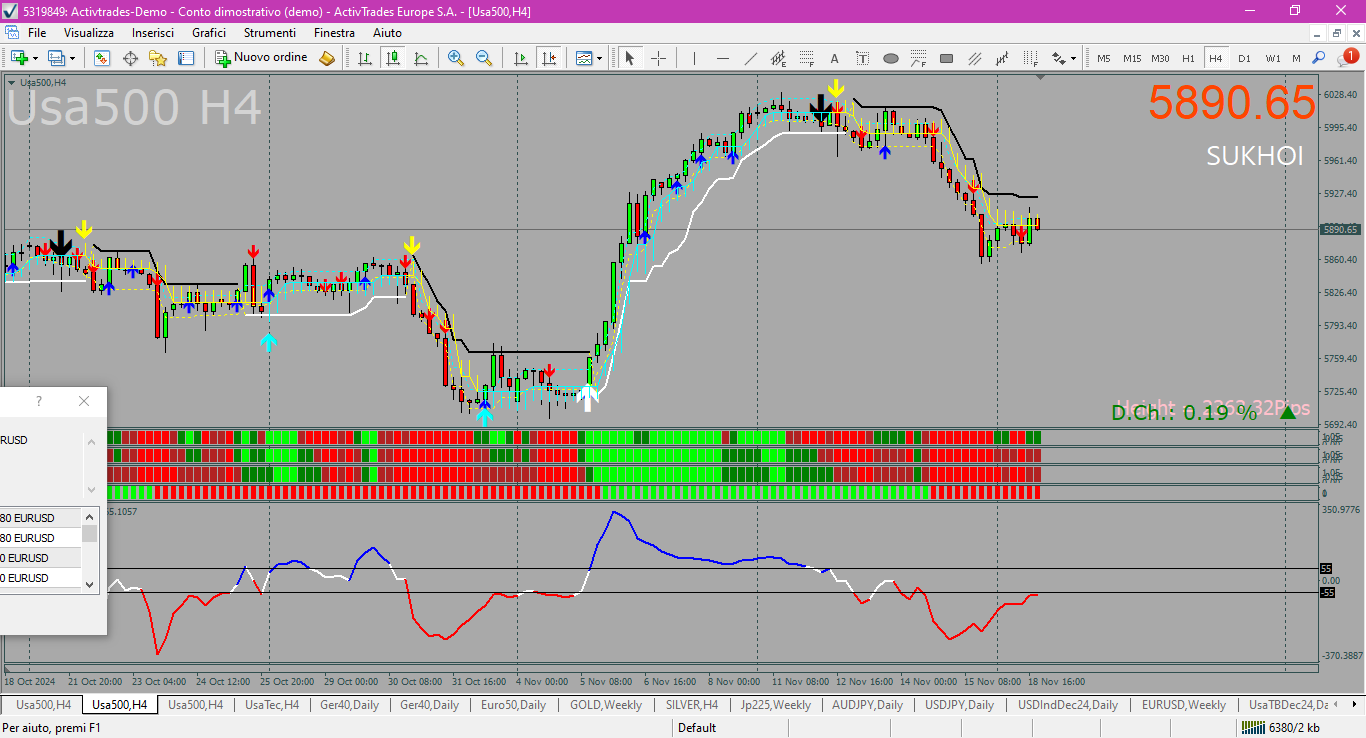Open the Strumenti menu
Image resolution: width=1366 pixels, height=738 pixels.
pyautogui.click(x=270, y=32)
